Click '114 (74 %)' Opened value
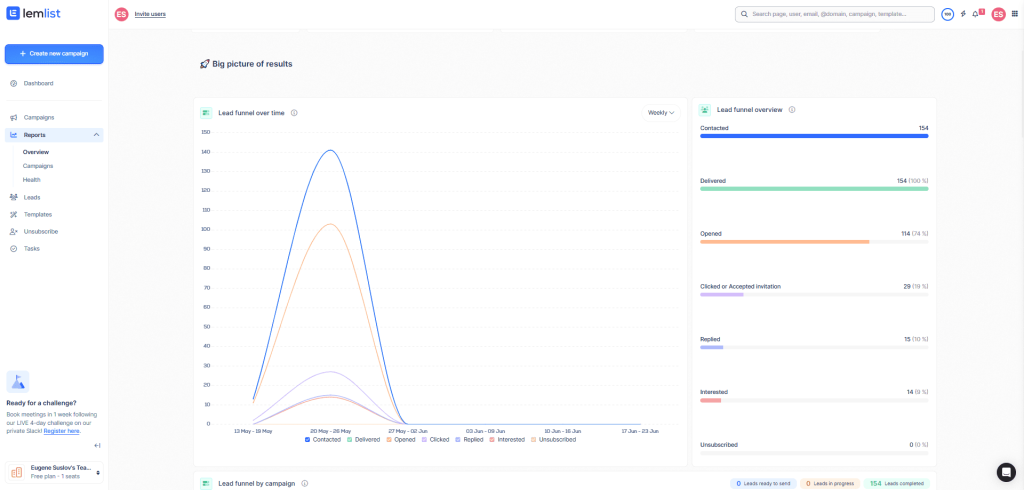 pyautogui.click(x=914, y=233)
